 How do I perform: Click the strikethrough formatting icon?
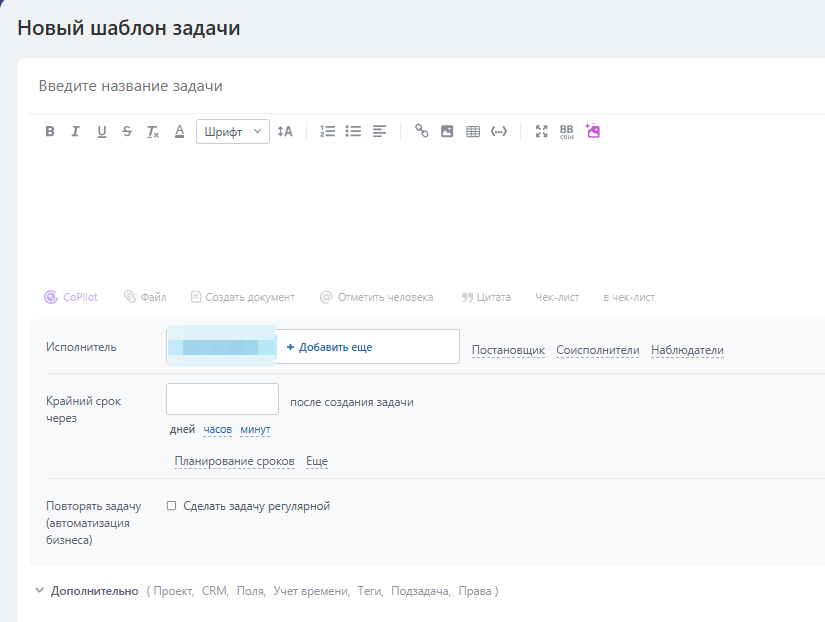pos(127,131)
